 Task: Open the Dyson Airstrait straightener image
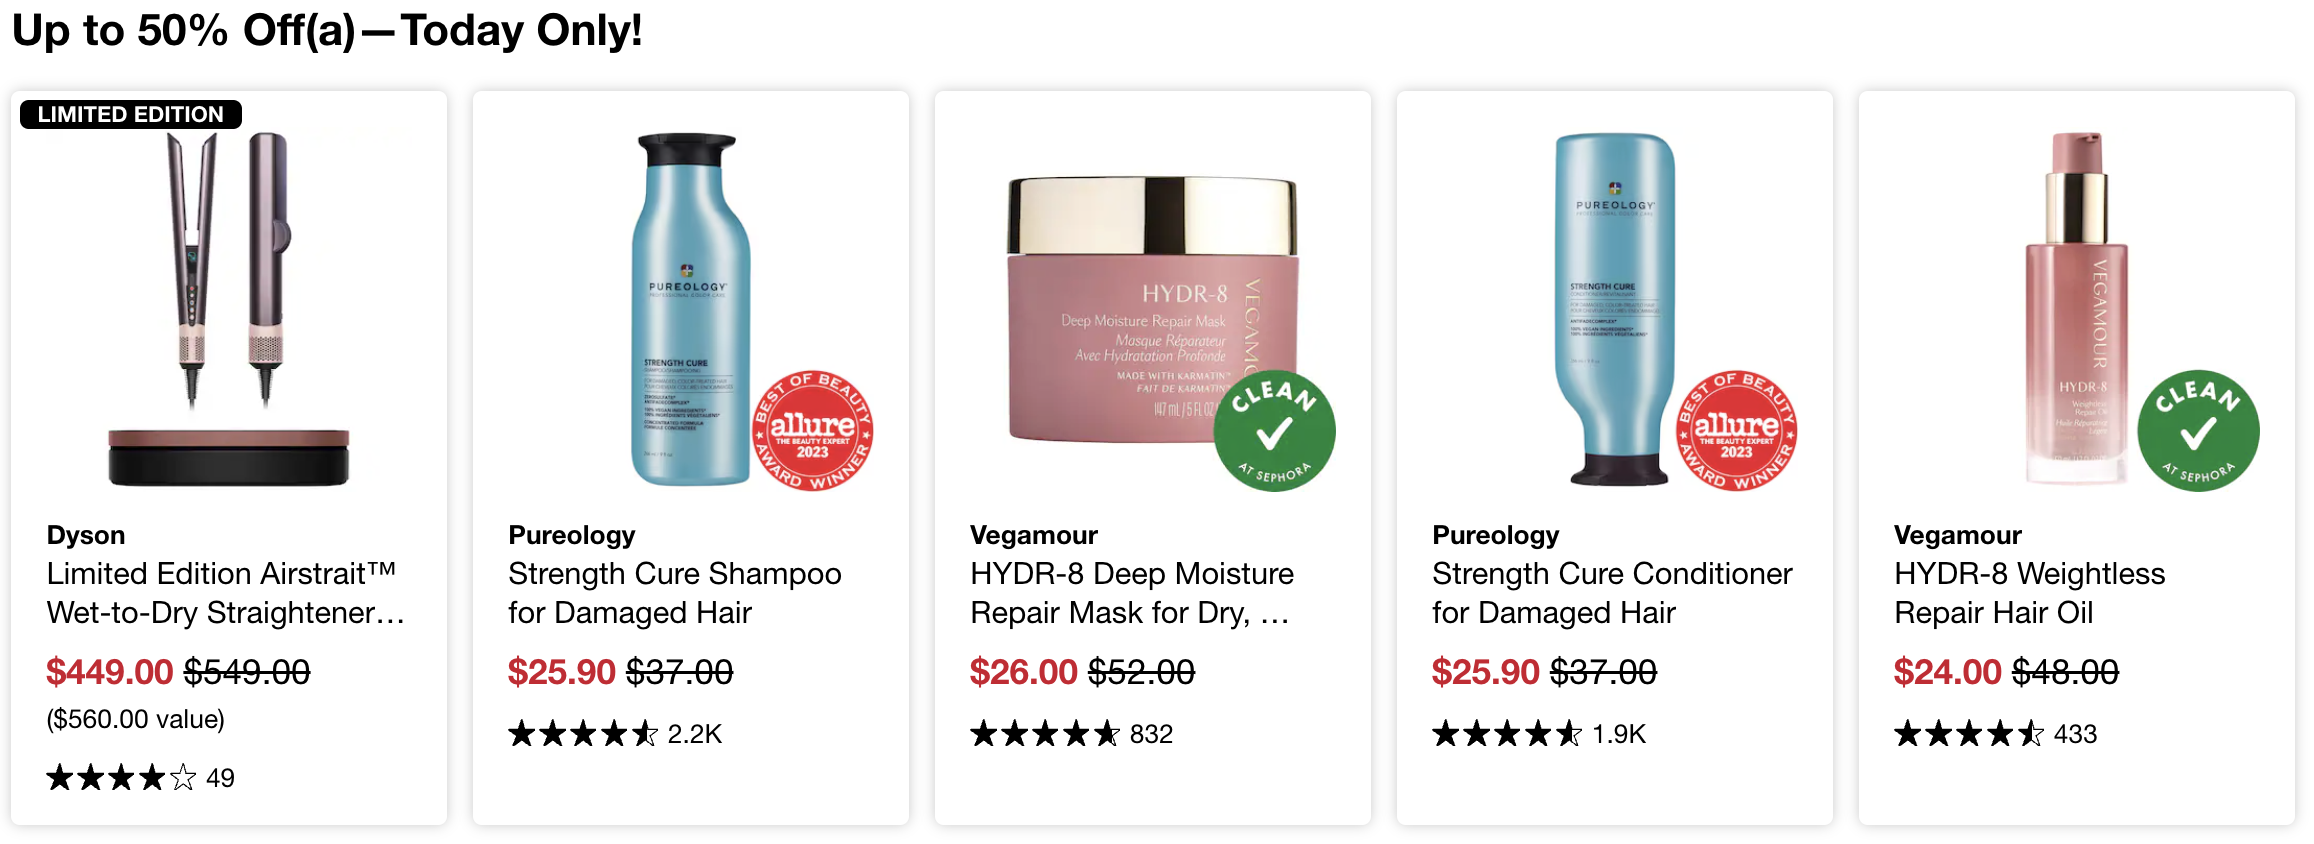229,309
